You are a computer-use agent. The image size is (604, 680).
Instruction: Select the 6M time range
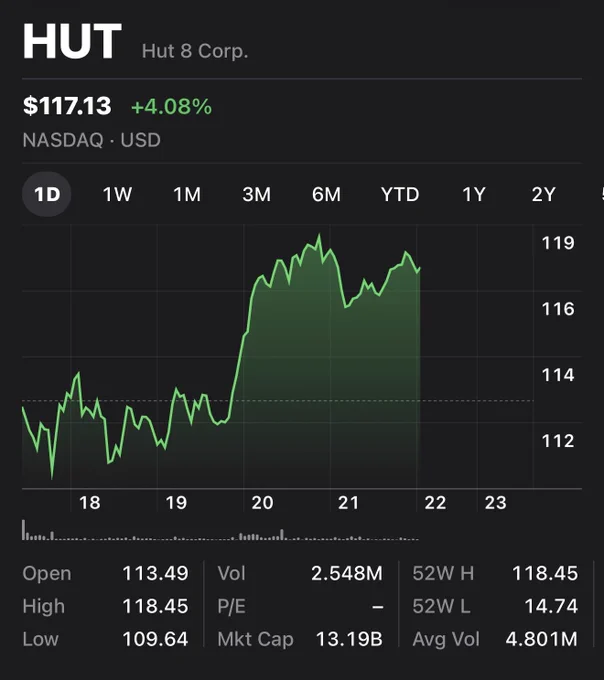[326, 194]
